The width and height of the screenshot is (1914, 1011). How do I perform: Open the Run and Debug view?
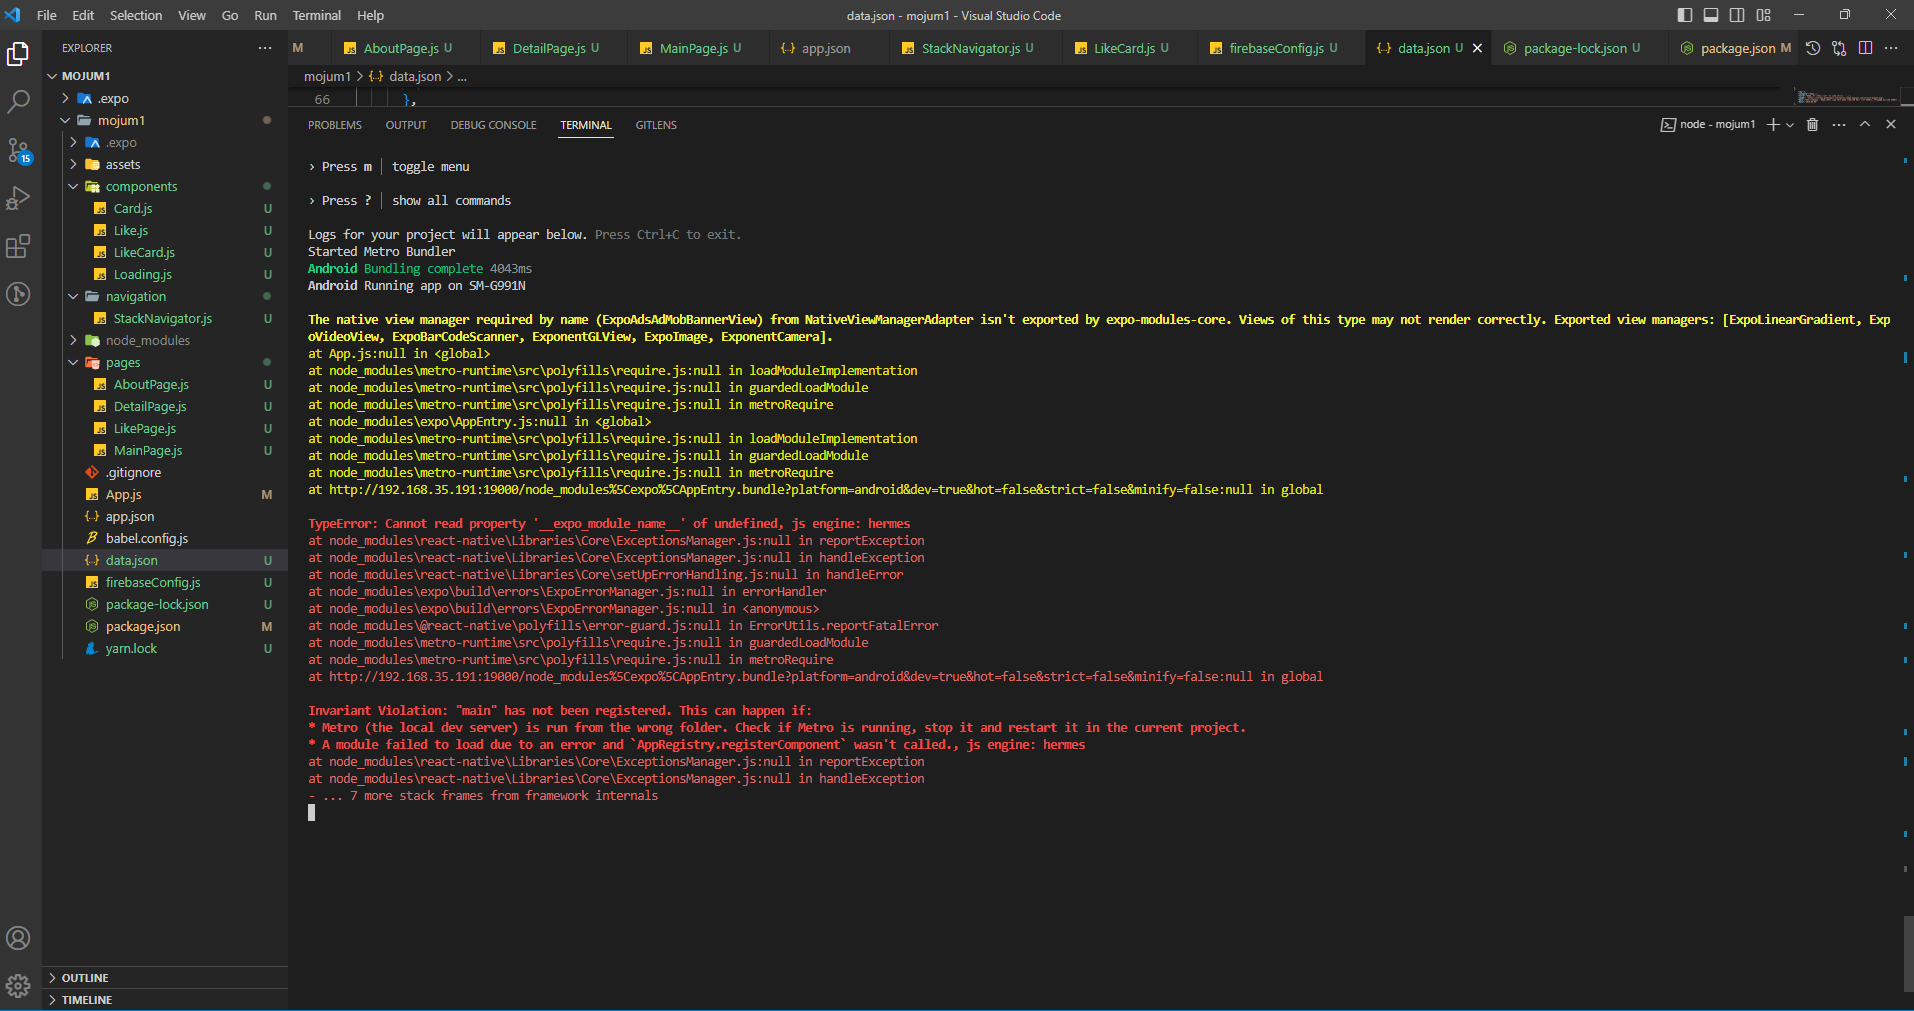[x=18, y=198]
